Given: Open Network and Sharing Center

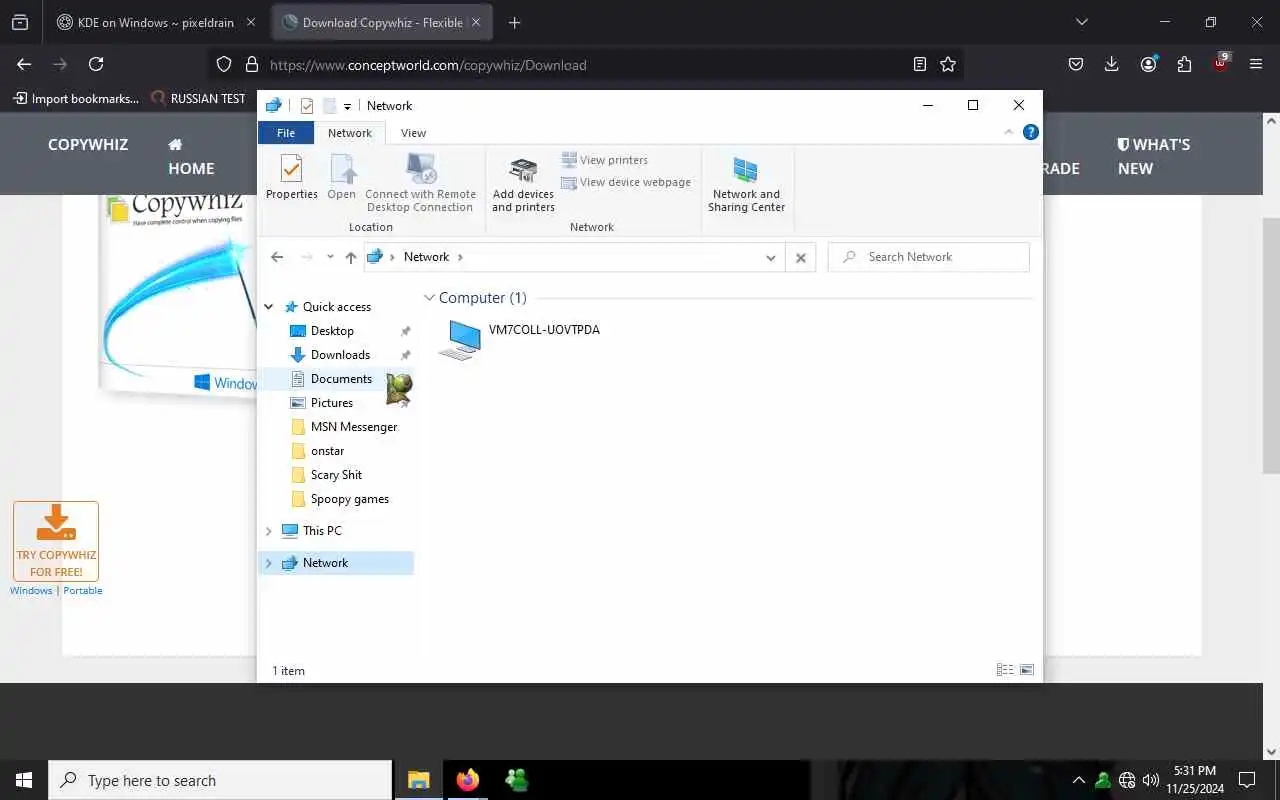Looking at the screenshot, I should point(746,184).
